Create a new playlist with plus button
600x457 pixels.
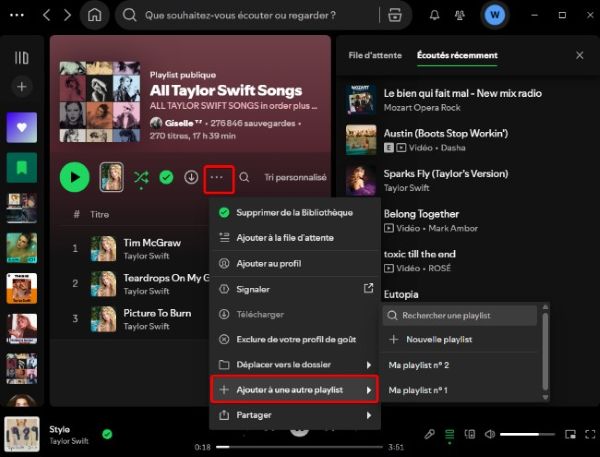pyautogui.click(x=22, y=87)
